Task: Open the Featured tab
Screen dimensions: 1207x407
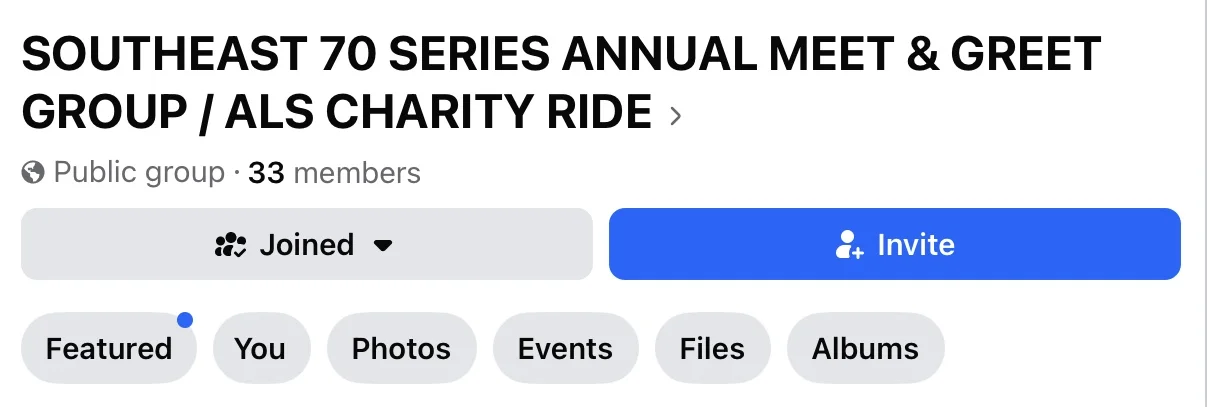Action: (108, 348)
